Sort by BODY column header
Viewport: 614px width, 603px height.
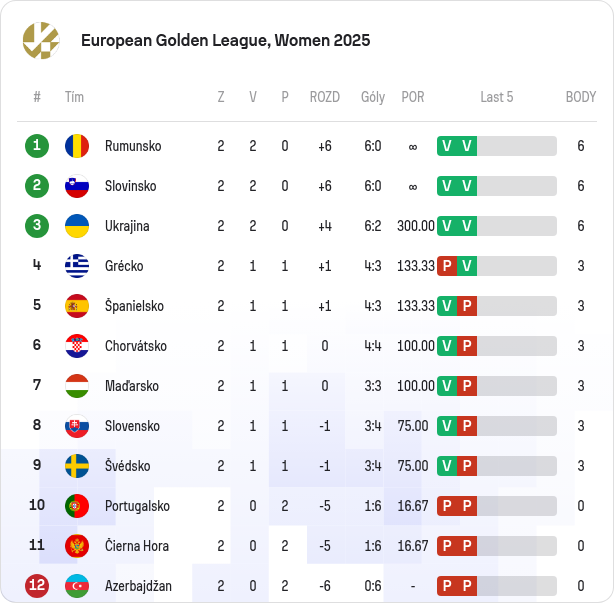point(581,97)
